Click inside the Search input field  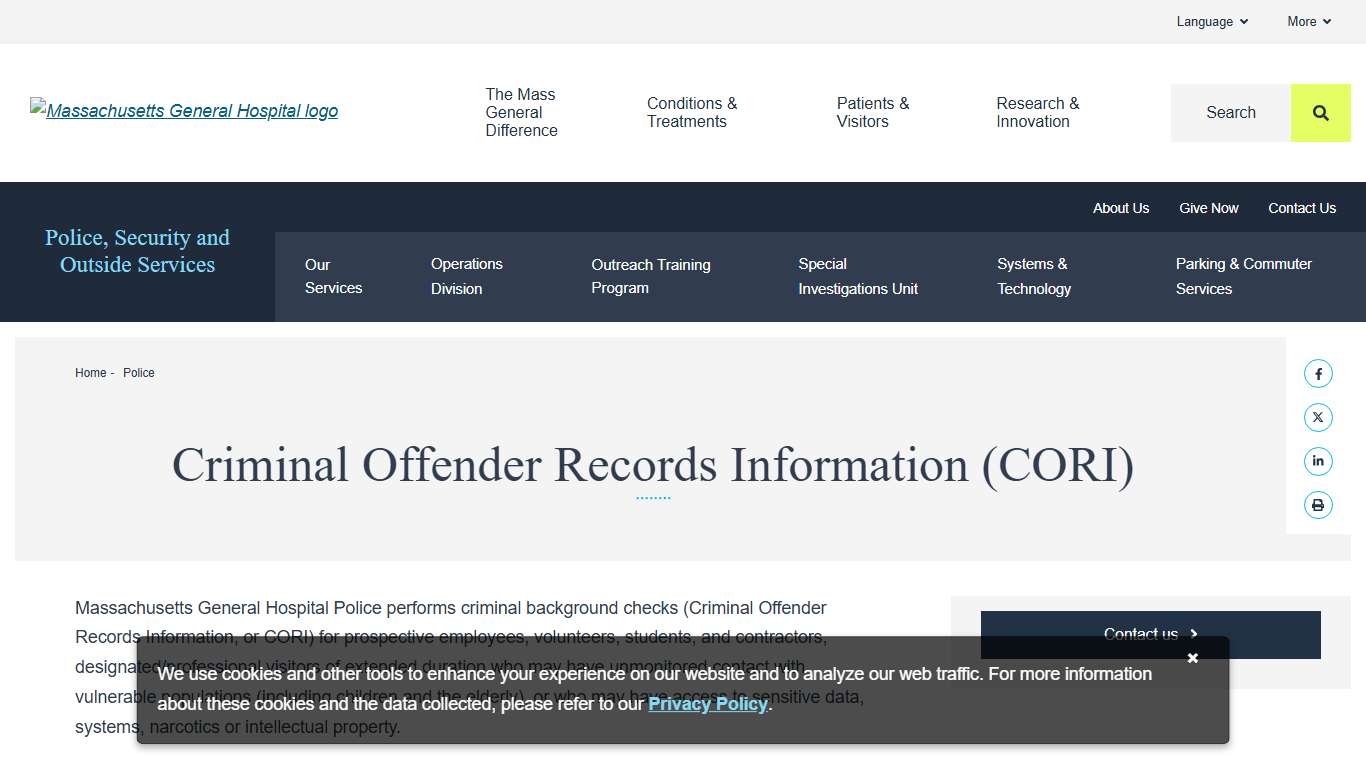click(1230, 112)
